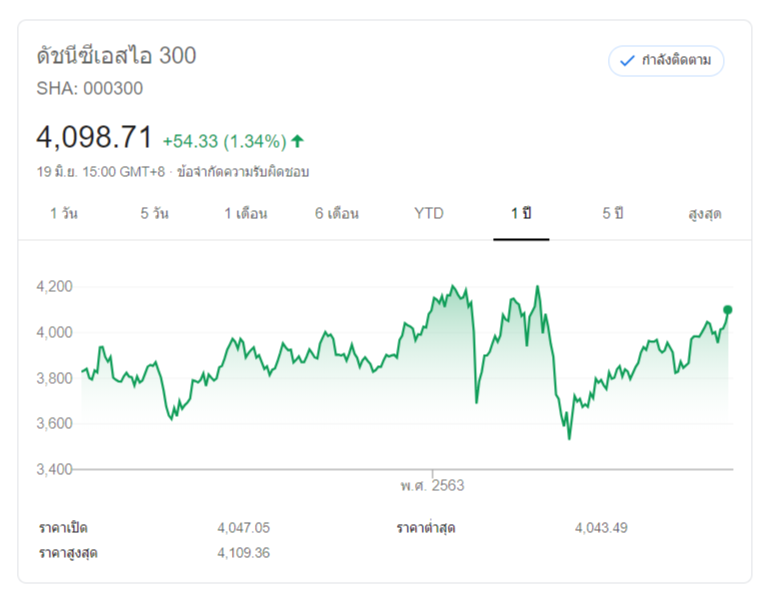Click the ราคาเปิด value 4,047.05
This screenshot has width=763, height=599.
coord(243,527)
